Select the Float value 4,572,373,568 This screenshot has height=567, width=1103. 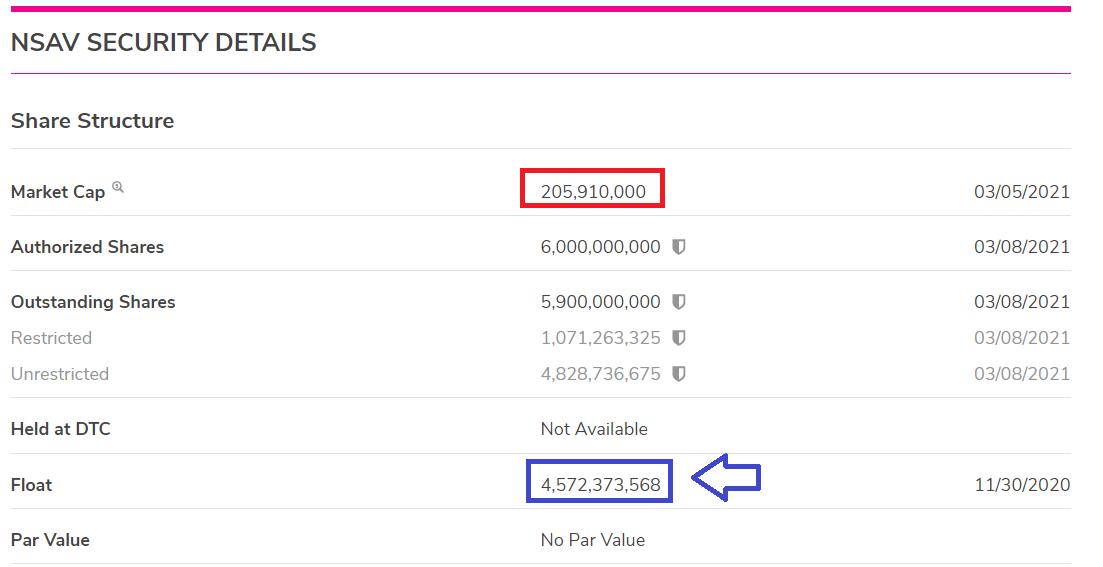[x=600, y=485]
